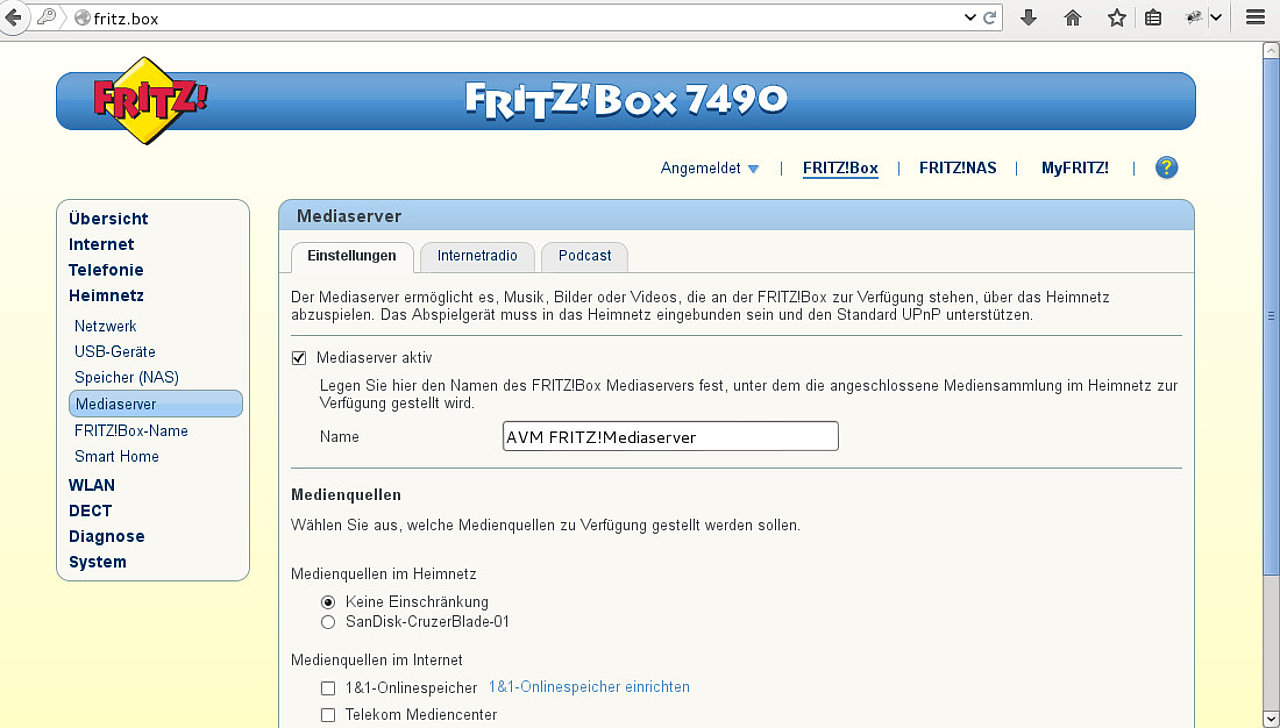1280x728 pixels.
Task: Click the key icon beside the back button
Action: [46, 17]
